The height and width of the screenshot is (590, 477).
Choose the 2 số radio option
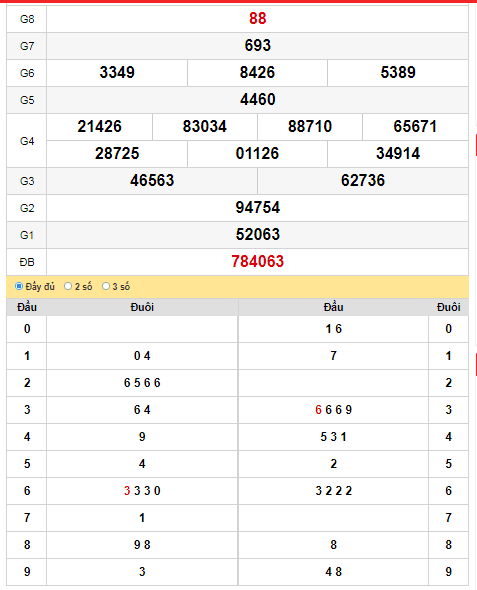[68, 286]
